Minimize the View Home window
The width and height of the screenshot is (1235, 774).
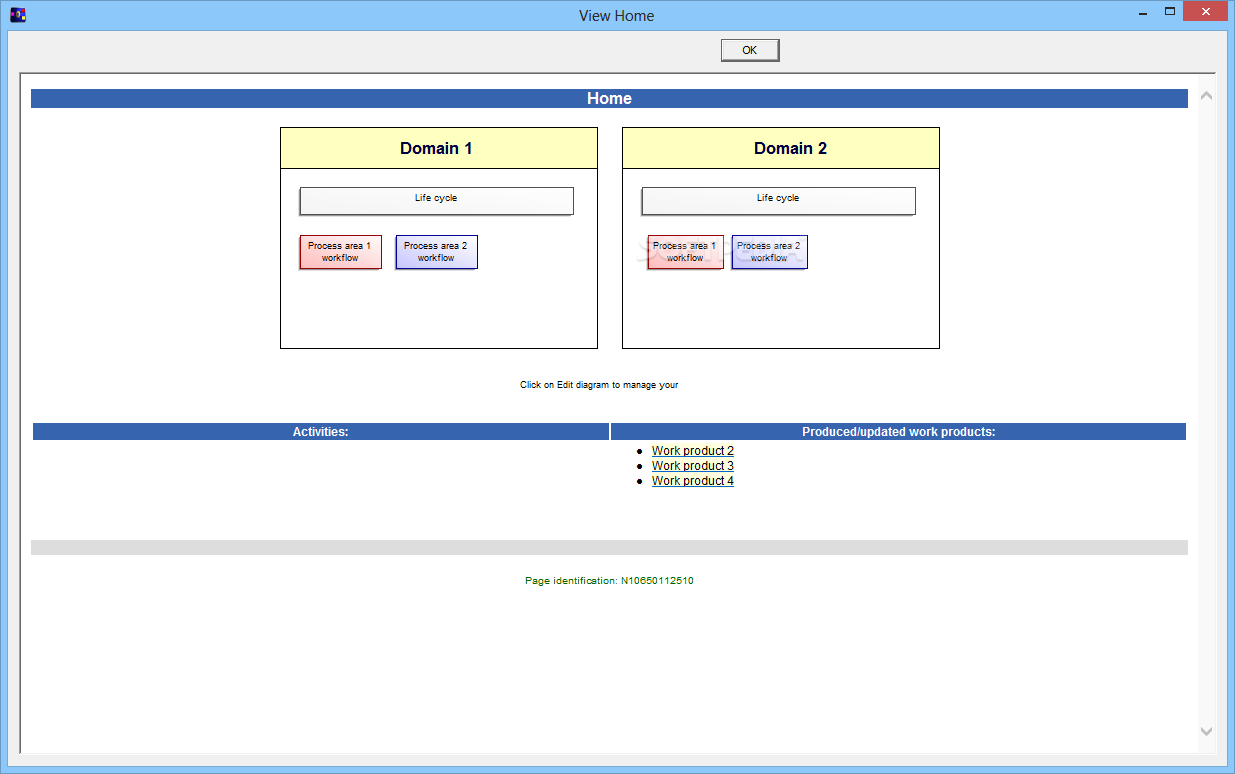pos(1142,13)
